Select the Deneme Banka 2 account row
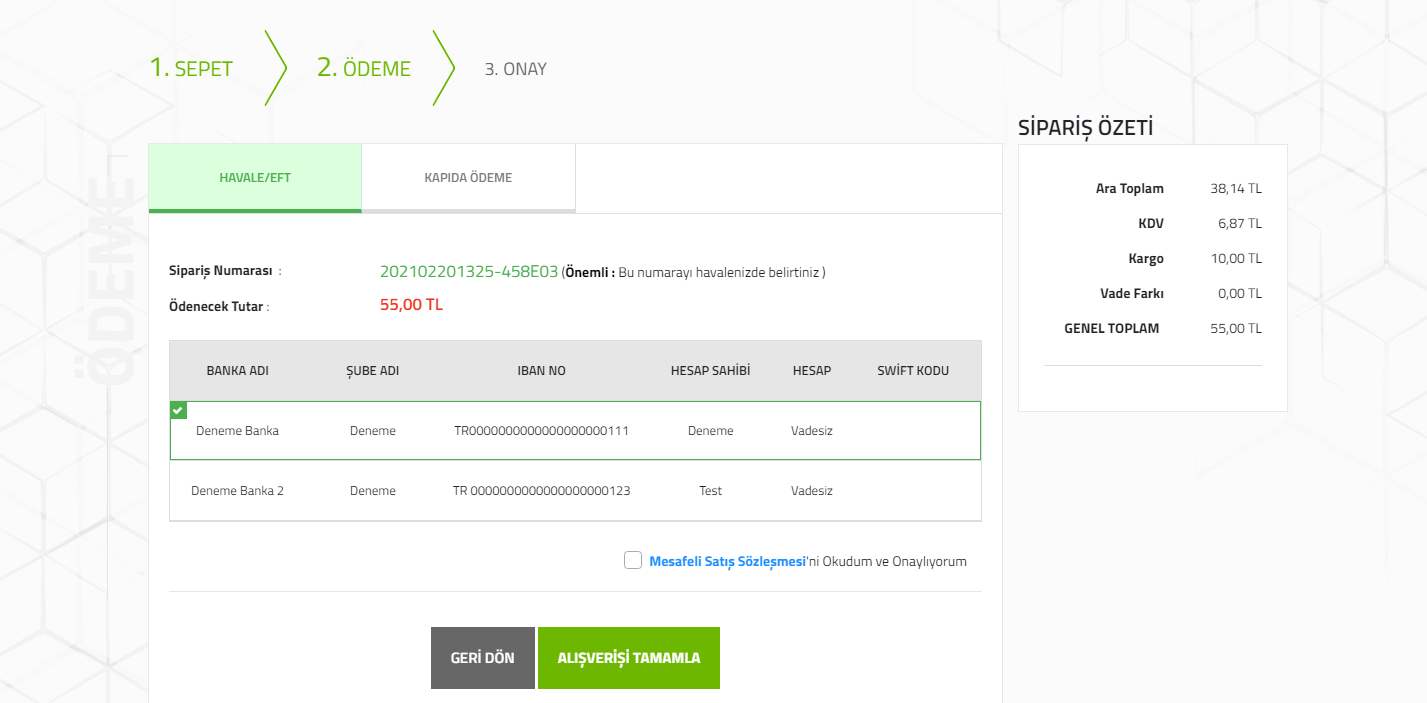Image resolution: width=1427 pixels, height=703 pixels. coord(575,491)
